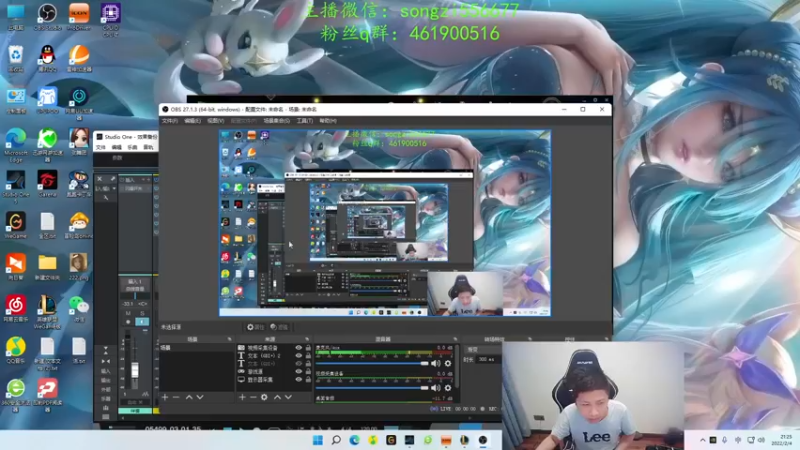
Task: Open taskbar Search
Action: coord(336,440)
